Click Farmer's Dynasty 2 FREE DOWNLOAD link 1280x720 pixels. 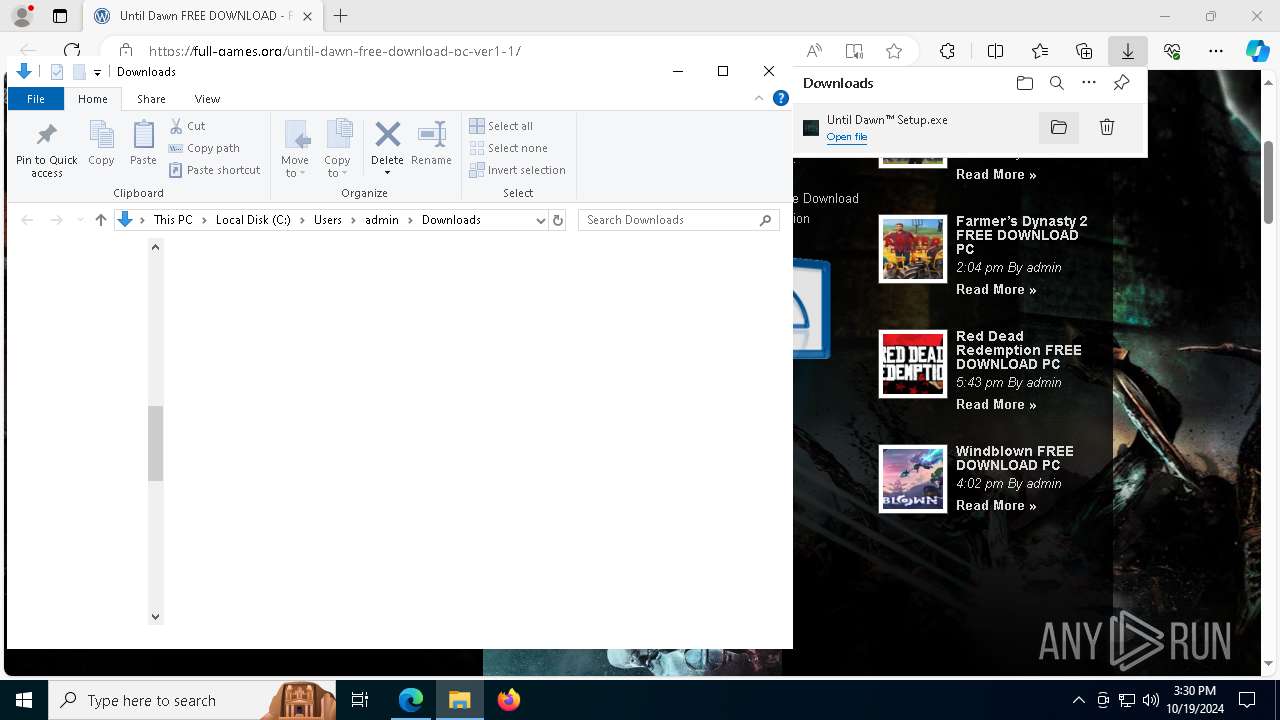pyautogui.click(x=1021, y=235)
